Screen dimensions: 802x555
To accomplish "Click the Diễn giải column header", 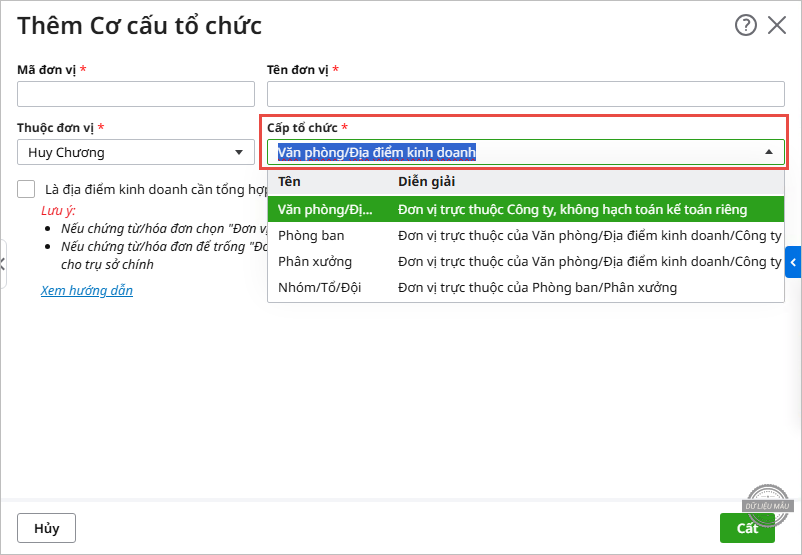I will tap(427, 182).
